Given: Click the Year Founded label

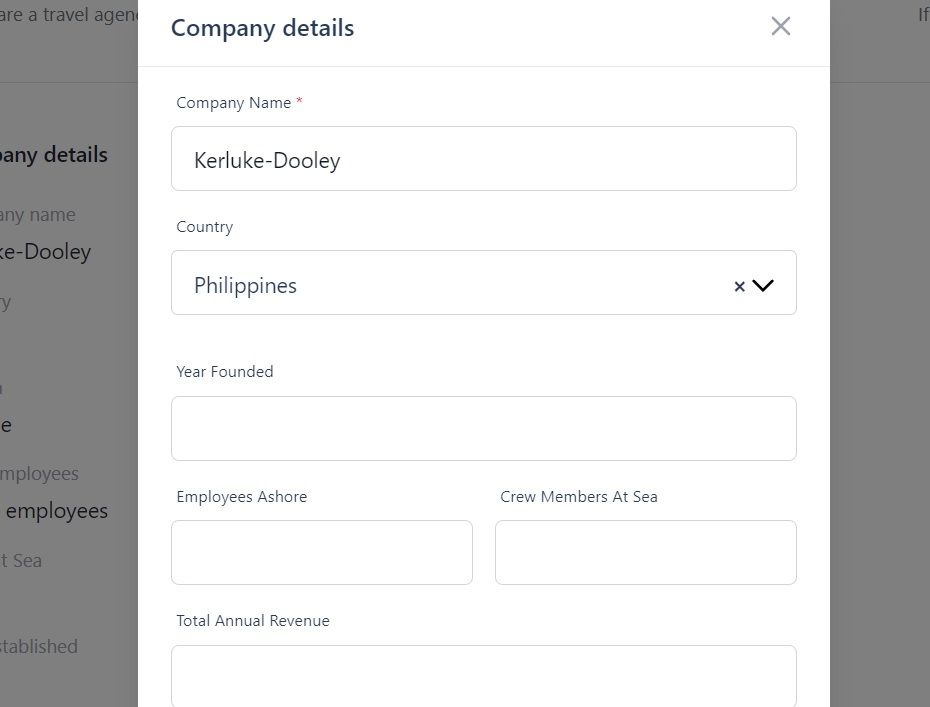Looking at the screenshot, I should [x=225, y=371].
